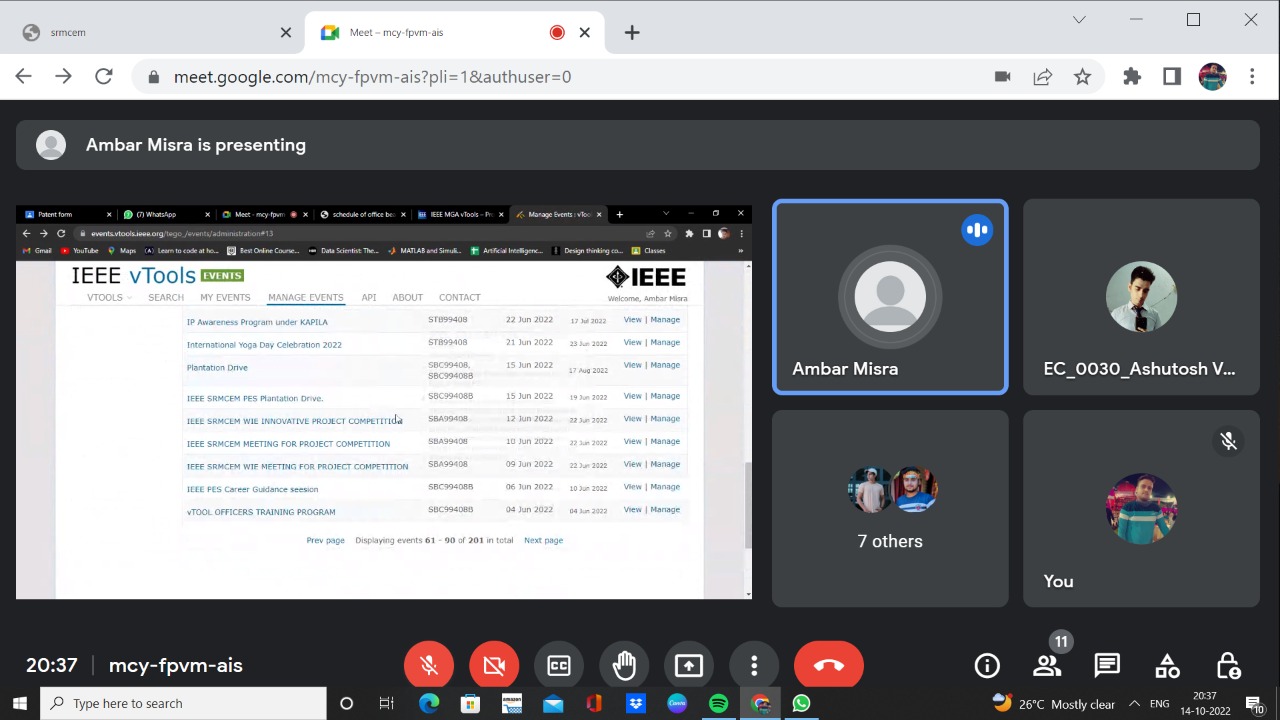Unmute the microphone in Meet
Screen dimensions: 1280x720
pos(429,666)
